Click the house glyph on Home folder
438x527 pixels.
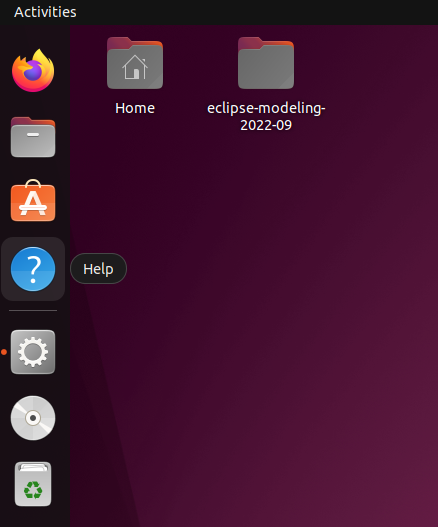point(135,67)
